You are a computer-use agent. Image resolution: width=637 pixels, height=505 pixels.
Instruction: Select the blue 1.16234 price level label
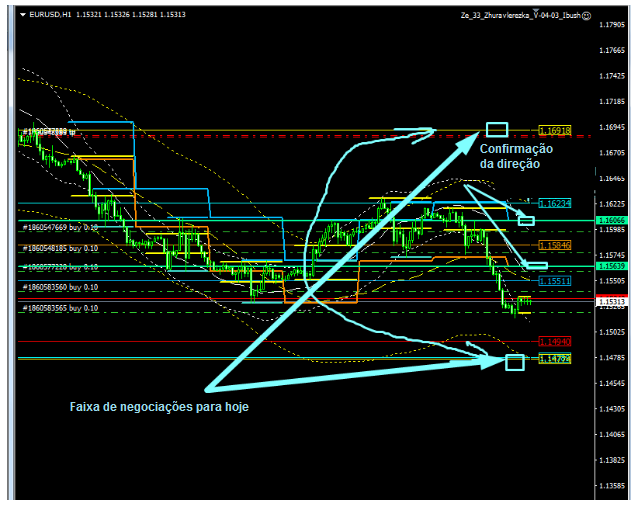(x=555, y=203)
